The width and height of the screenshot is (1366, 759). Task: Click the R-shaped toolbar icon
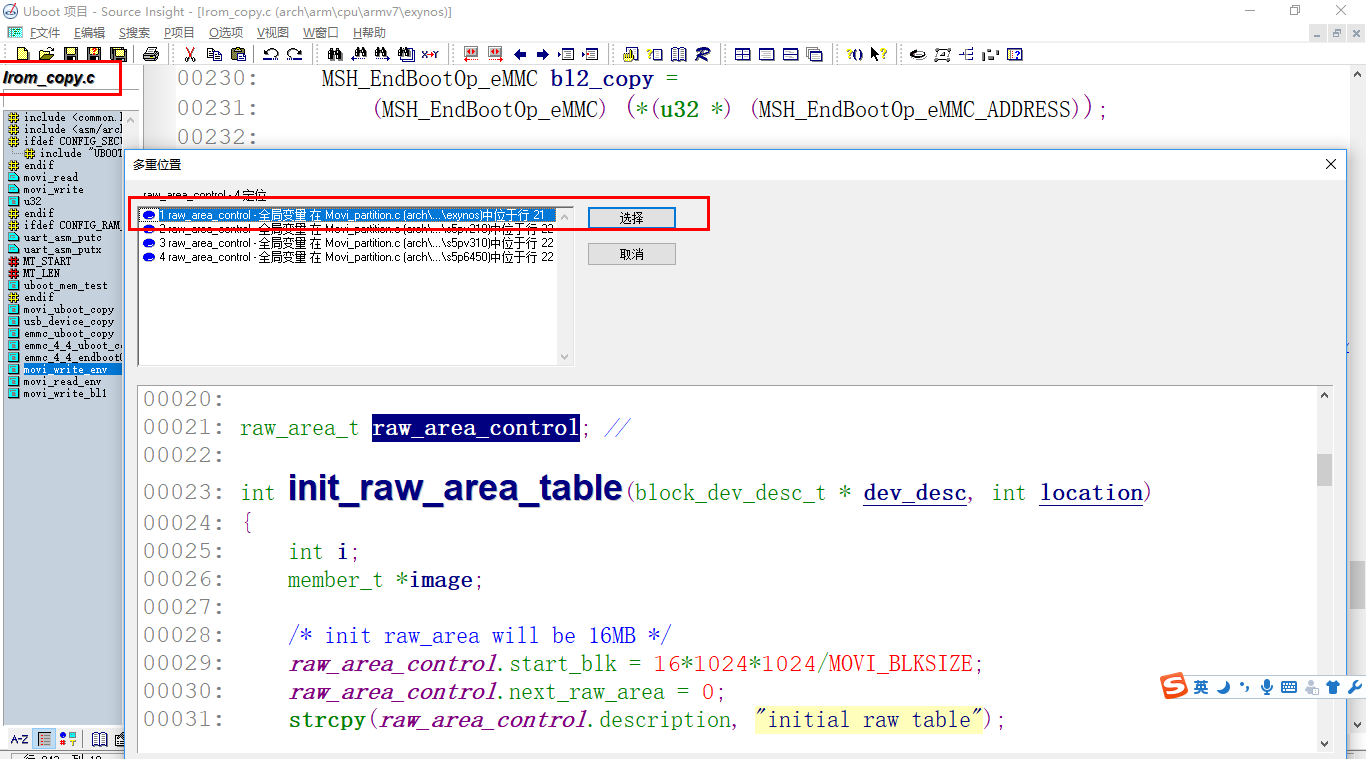[x=703, y=54]
